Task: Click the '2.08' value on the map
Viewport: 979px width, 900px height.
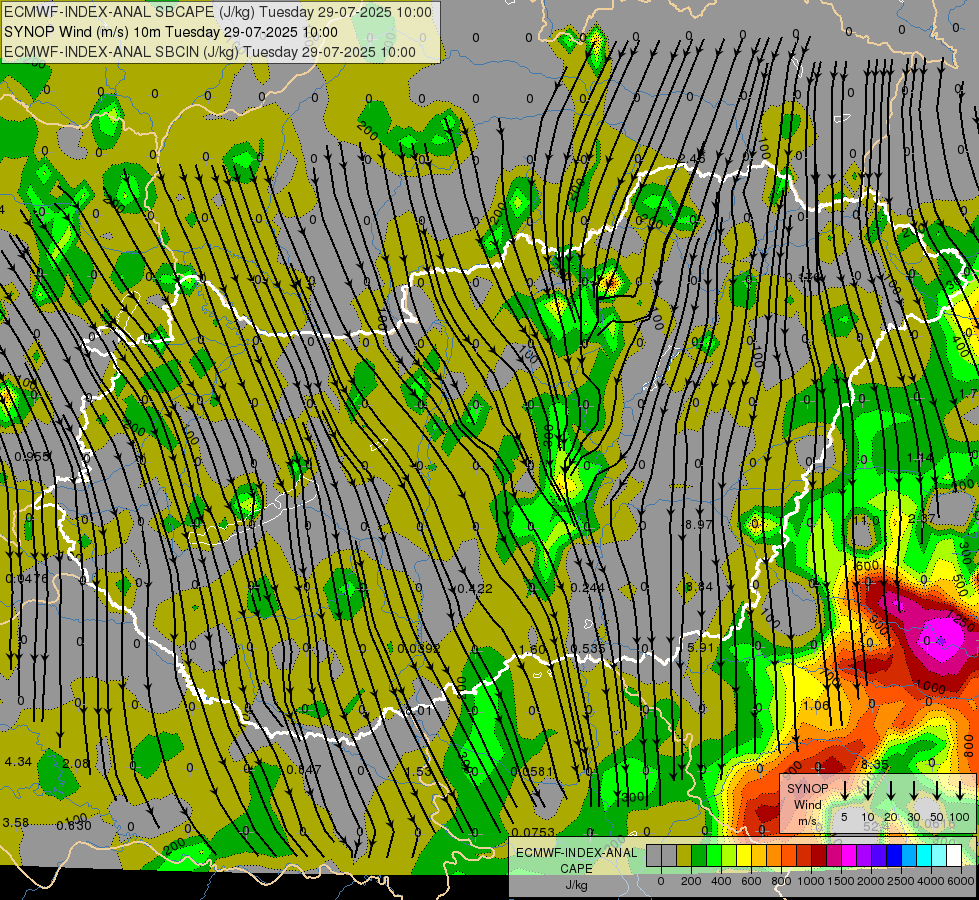Action: click(76, 763)
